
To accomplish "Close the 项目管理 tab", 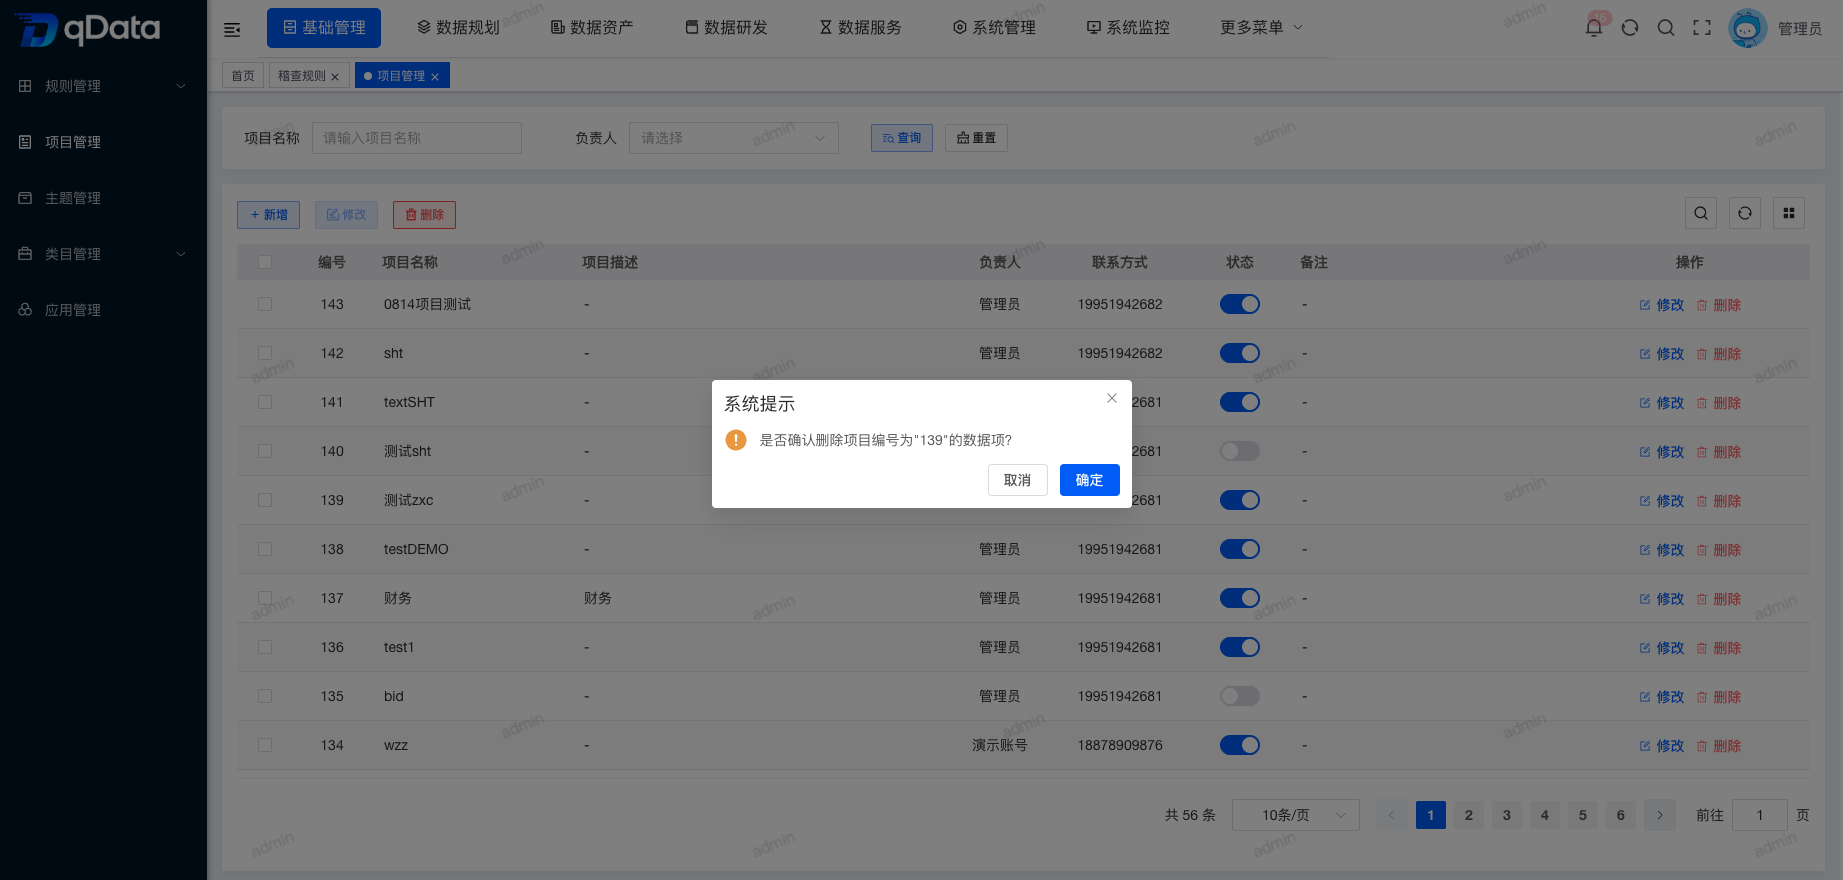I will pyautogui.click(x=435, y=77).
